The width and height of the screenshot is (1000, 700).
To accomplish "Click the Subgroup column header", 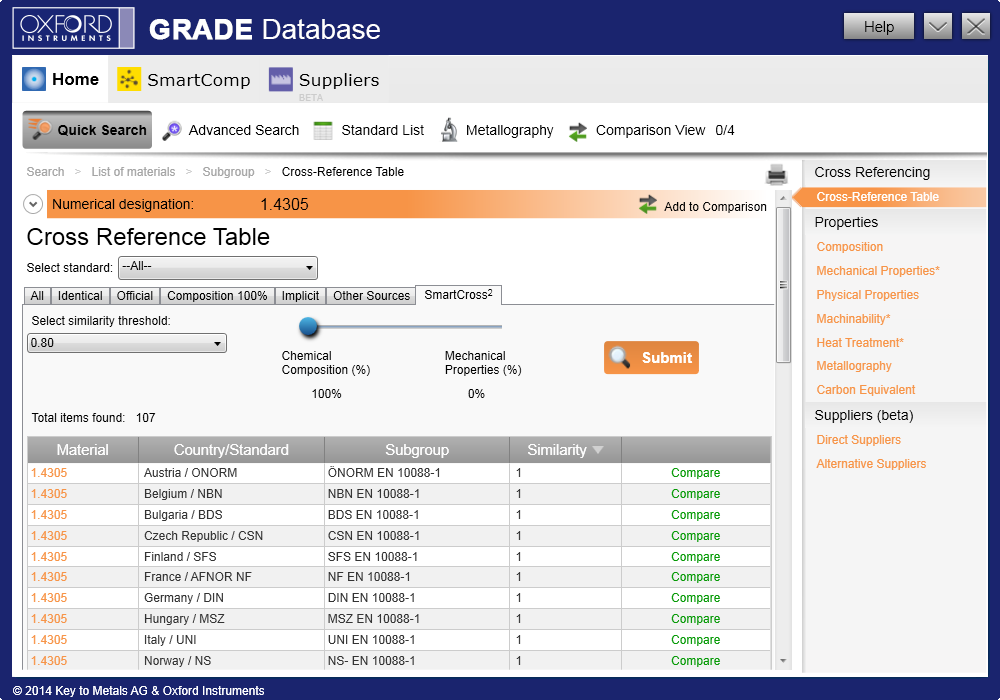I will [x=417, y=450].
